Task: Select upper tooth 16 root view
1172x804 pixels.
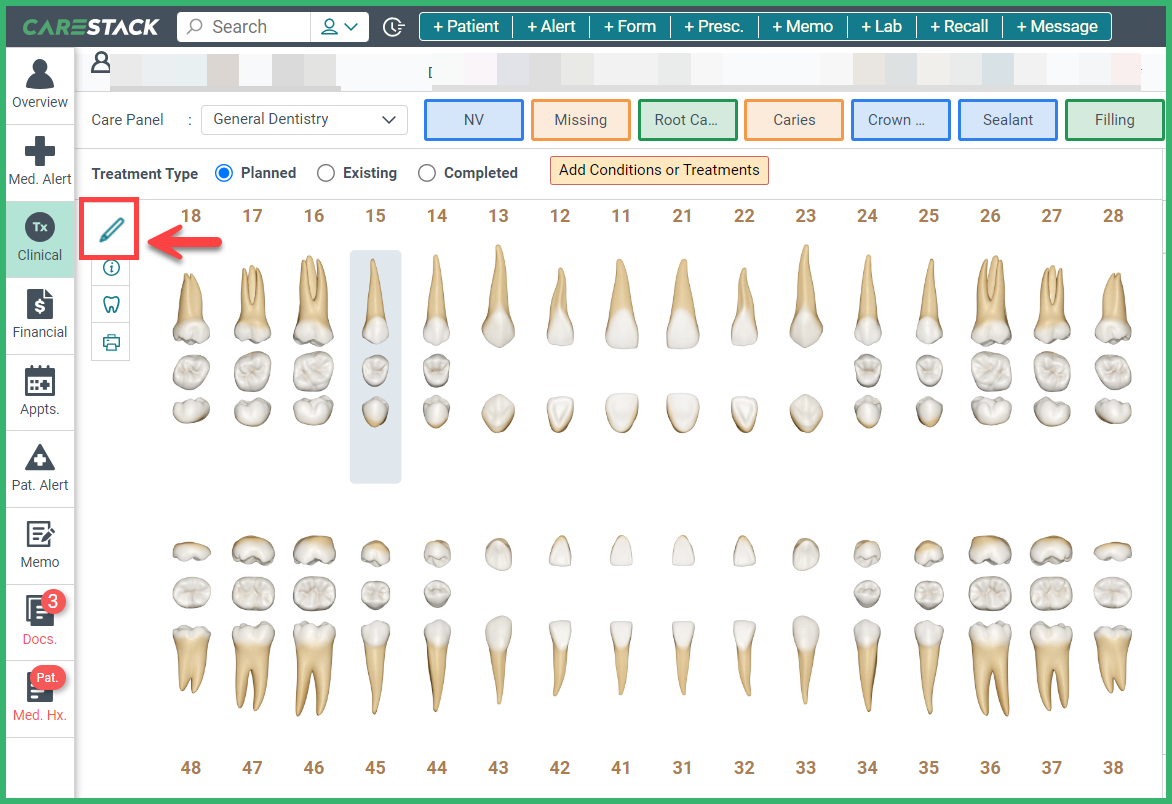Action: 313,300
